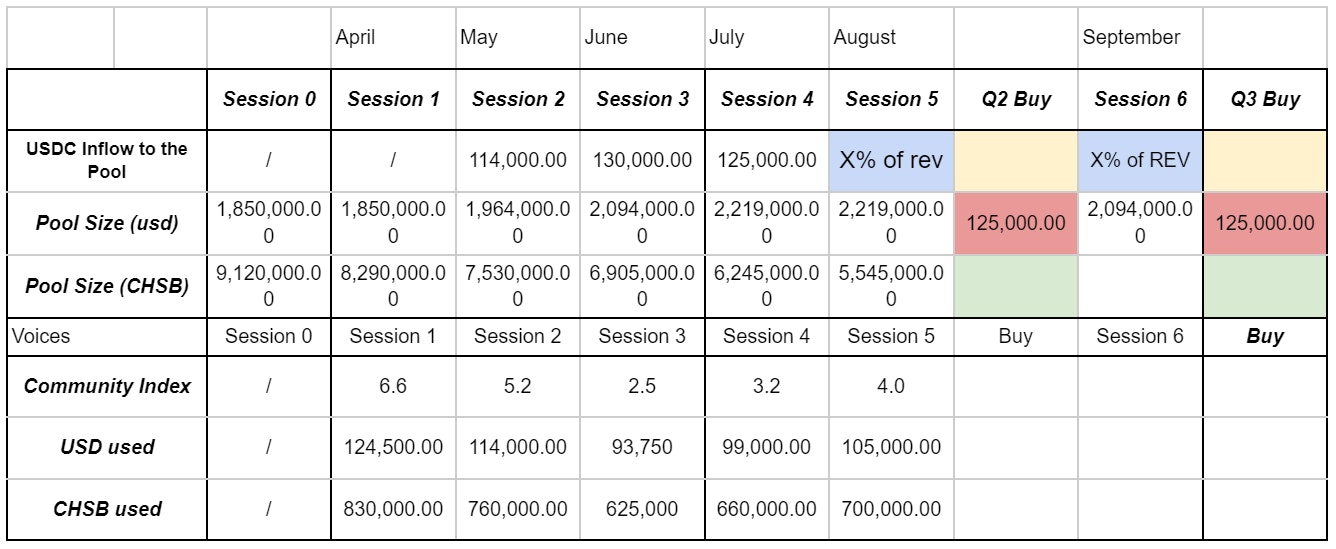
Task: Select the blue X% of rev cell under Session 5
Action: click(x=891, y=160)
